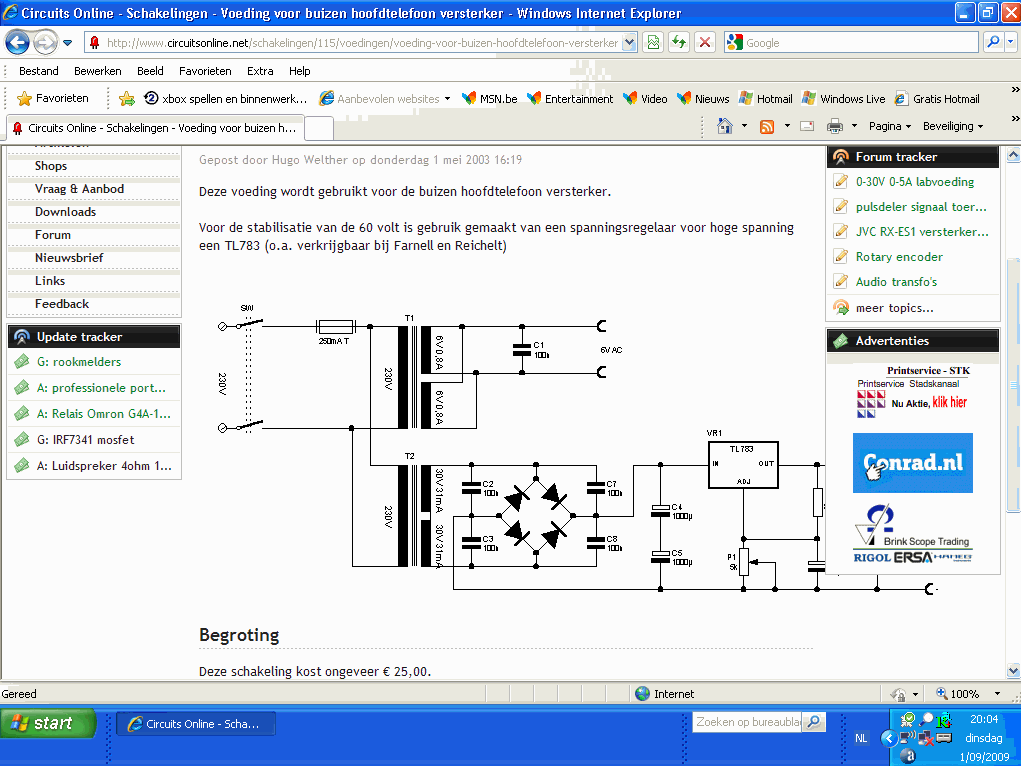Open the '0-30V 0-5A labvoeding' forum topic
This screenshot has height=766, width=1021.
914,182
